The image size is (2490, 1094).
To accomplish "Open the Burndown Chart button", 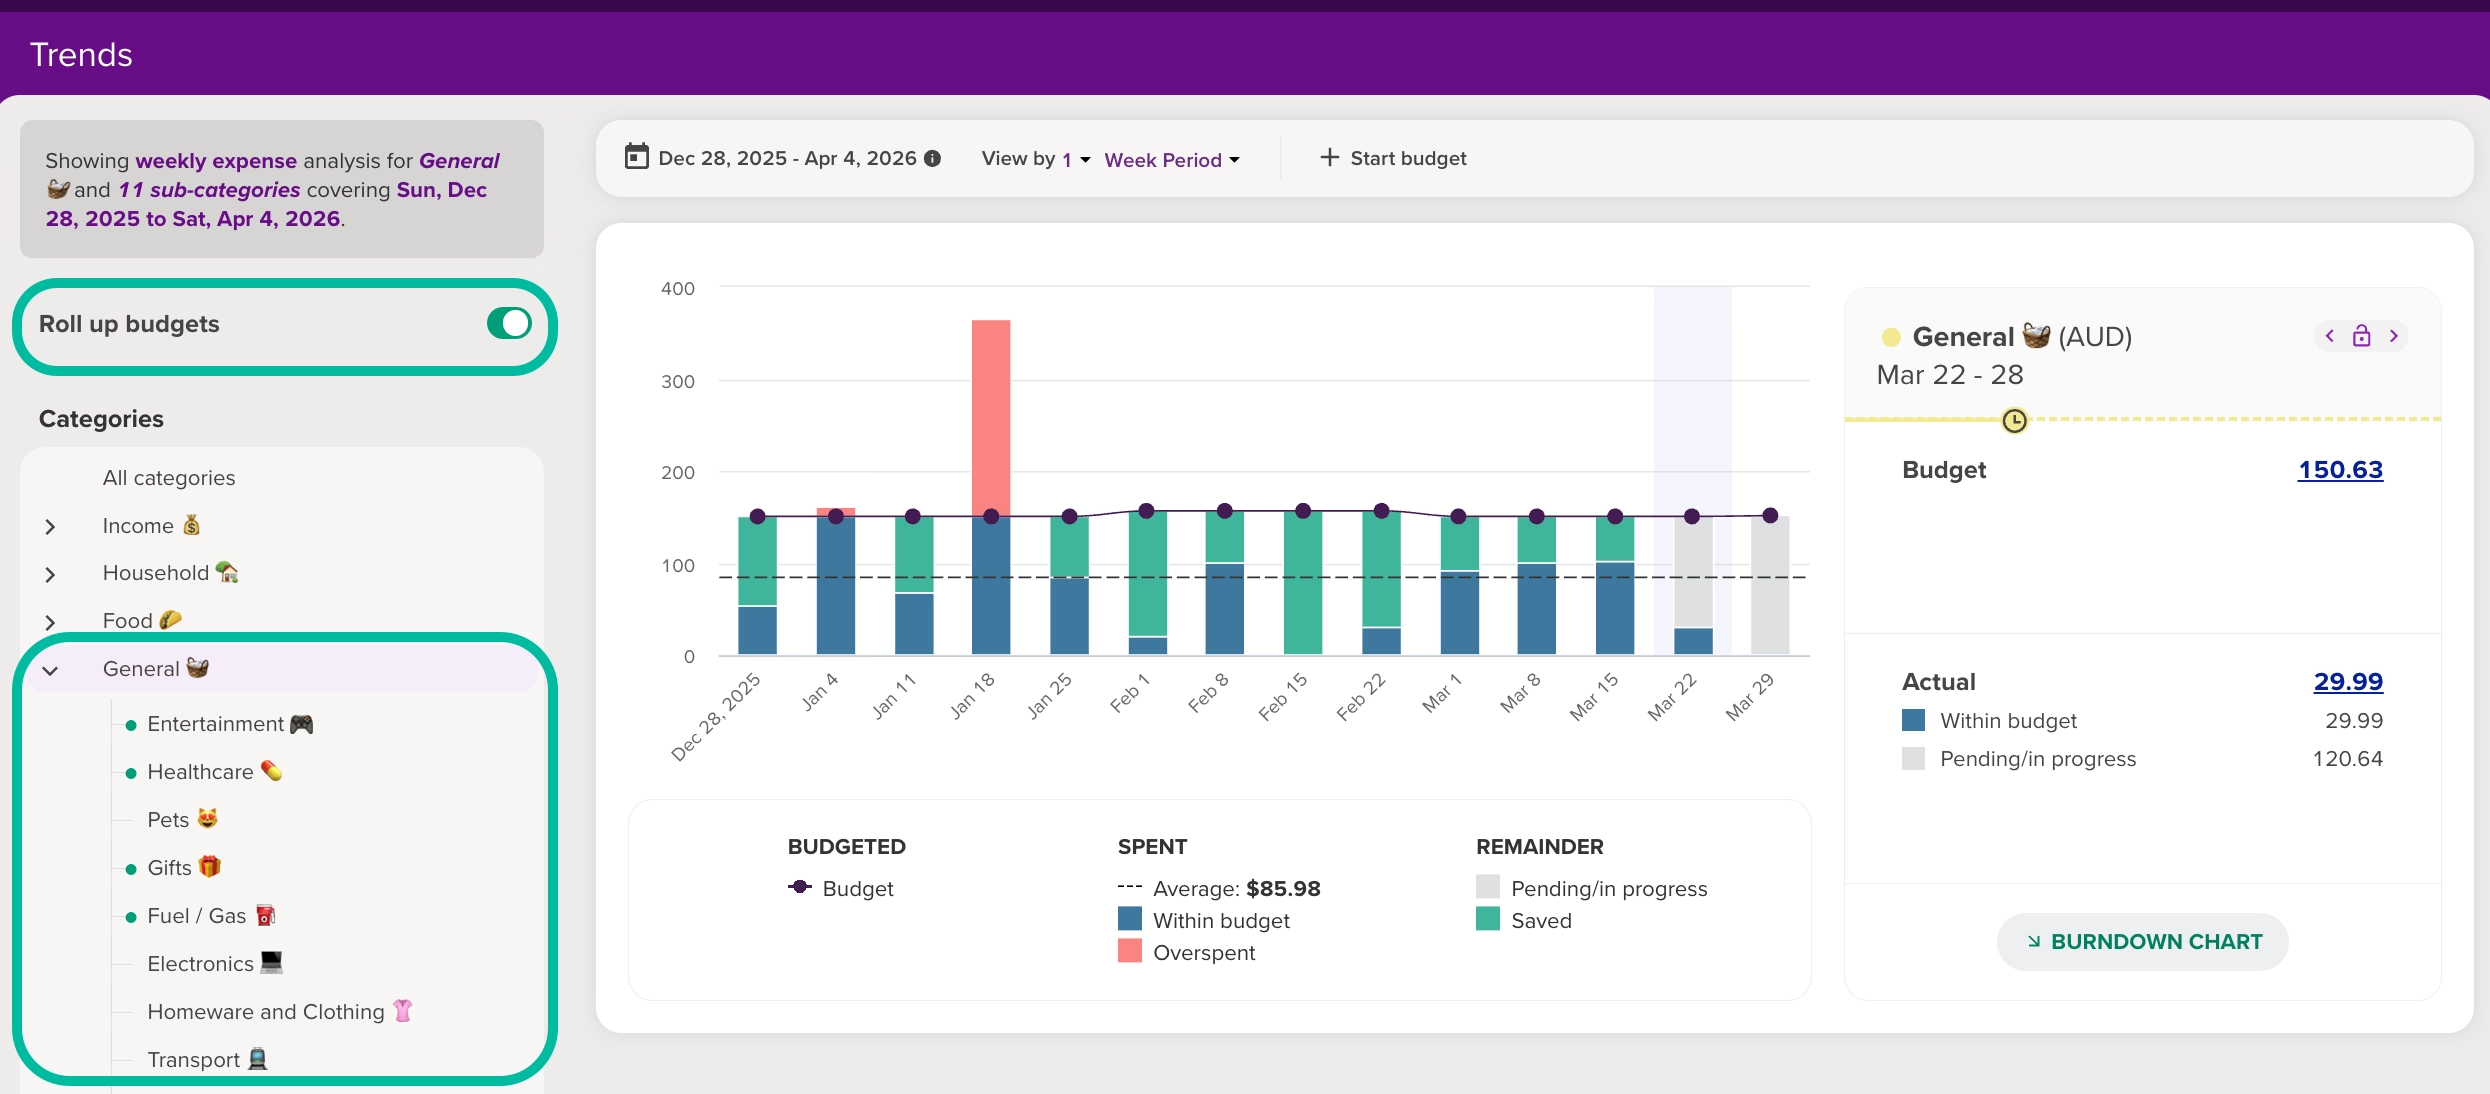I will tap(2142, 941).
